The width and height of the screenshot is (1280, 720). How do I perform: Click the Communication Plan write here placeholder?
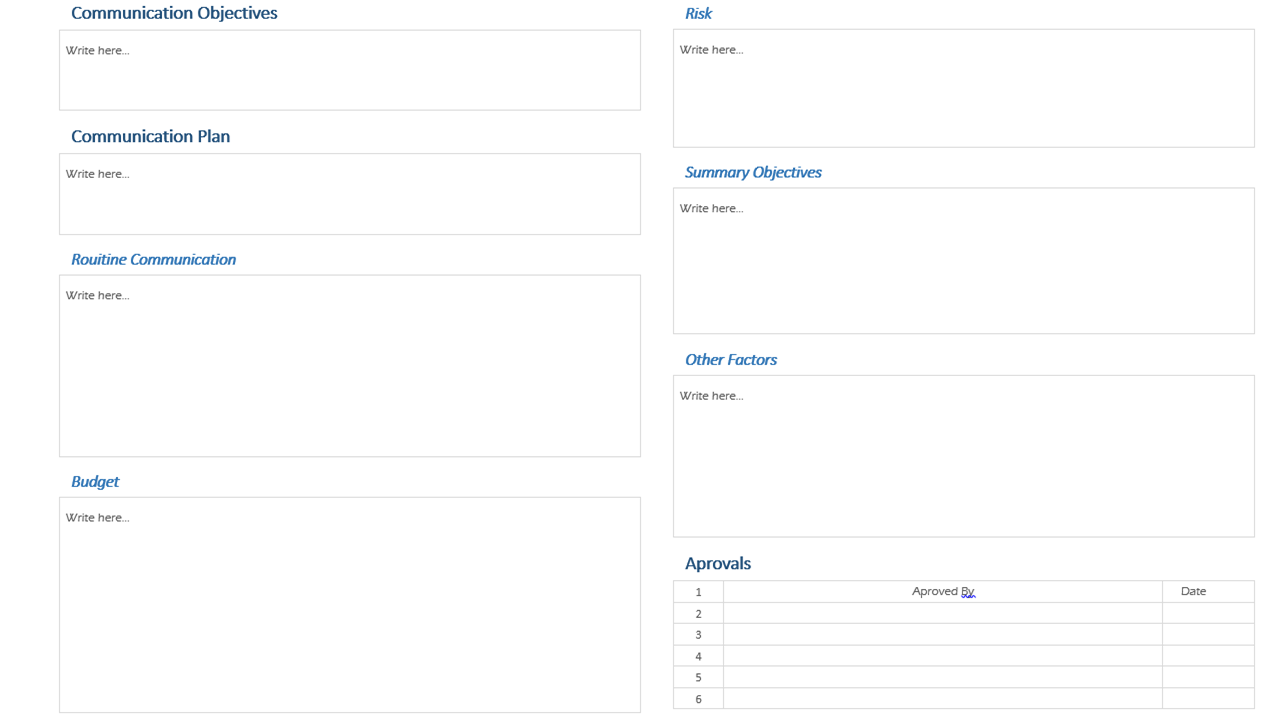350,192
